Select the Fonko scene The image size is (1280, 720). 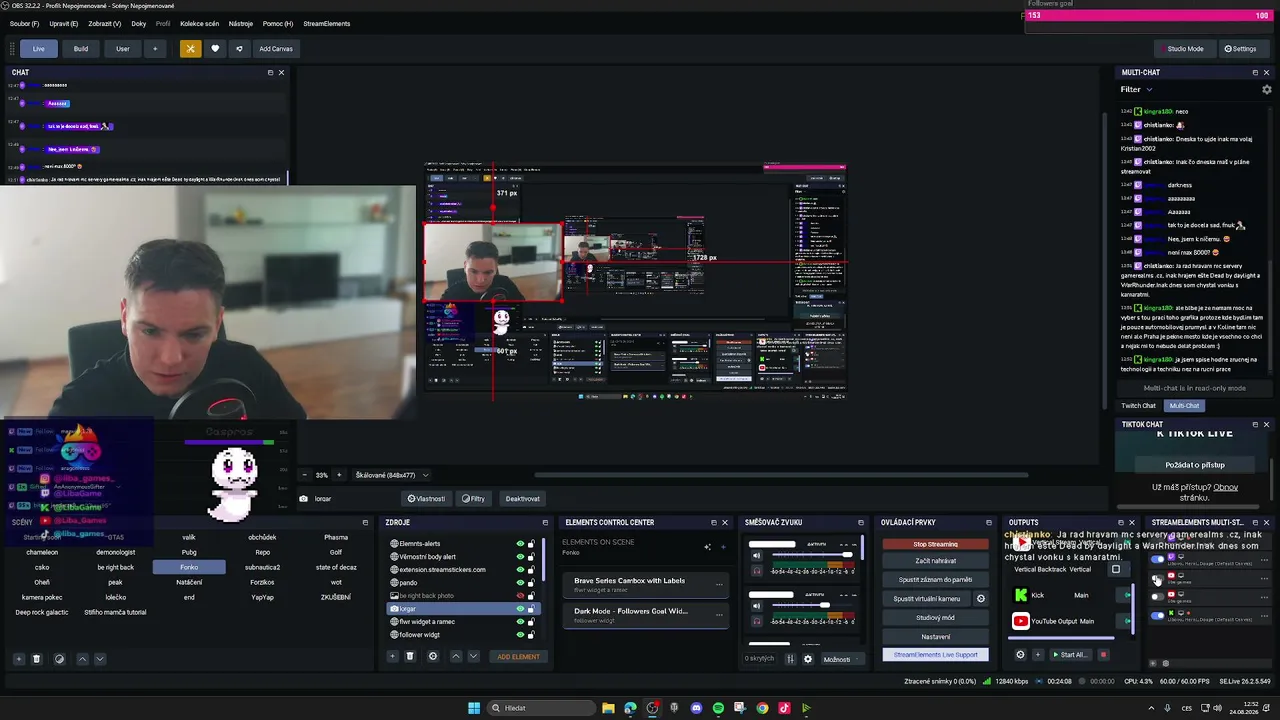(189, 567)
